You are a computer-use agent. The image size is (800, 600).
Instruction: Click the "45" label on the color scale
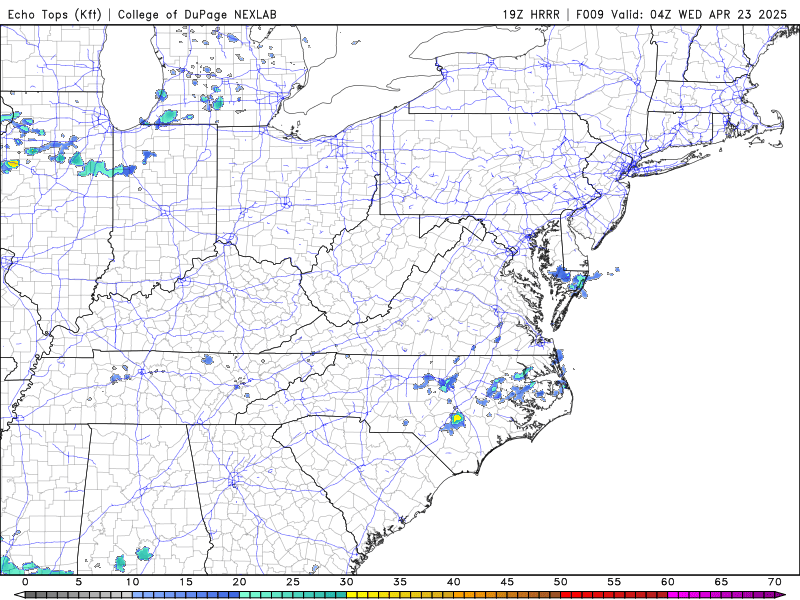[507, 582]
